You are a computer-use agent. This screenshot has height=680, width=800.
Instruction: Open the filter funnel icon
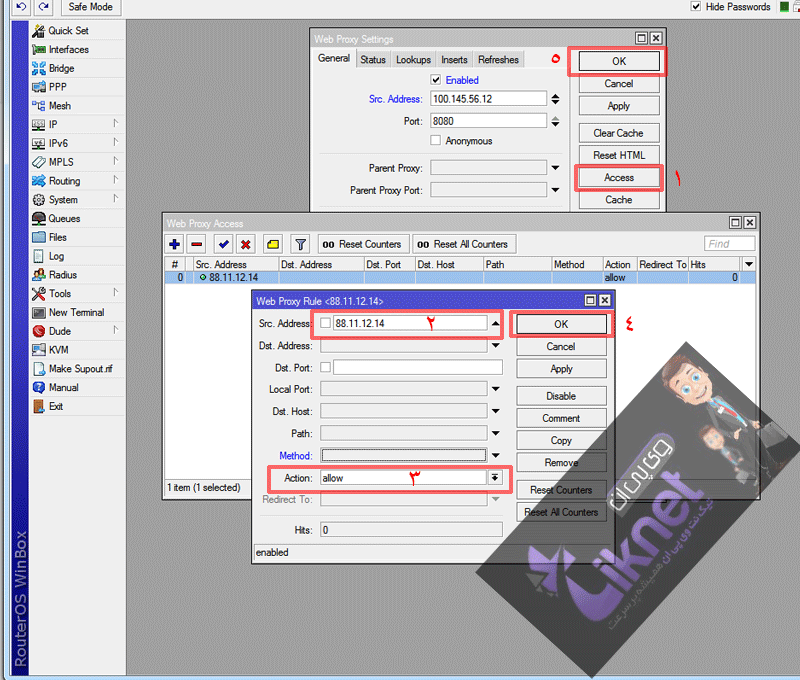pos(299,244)
